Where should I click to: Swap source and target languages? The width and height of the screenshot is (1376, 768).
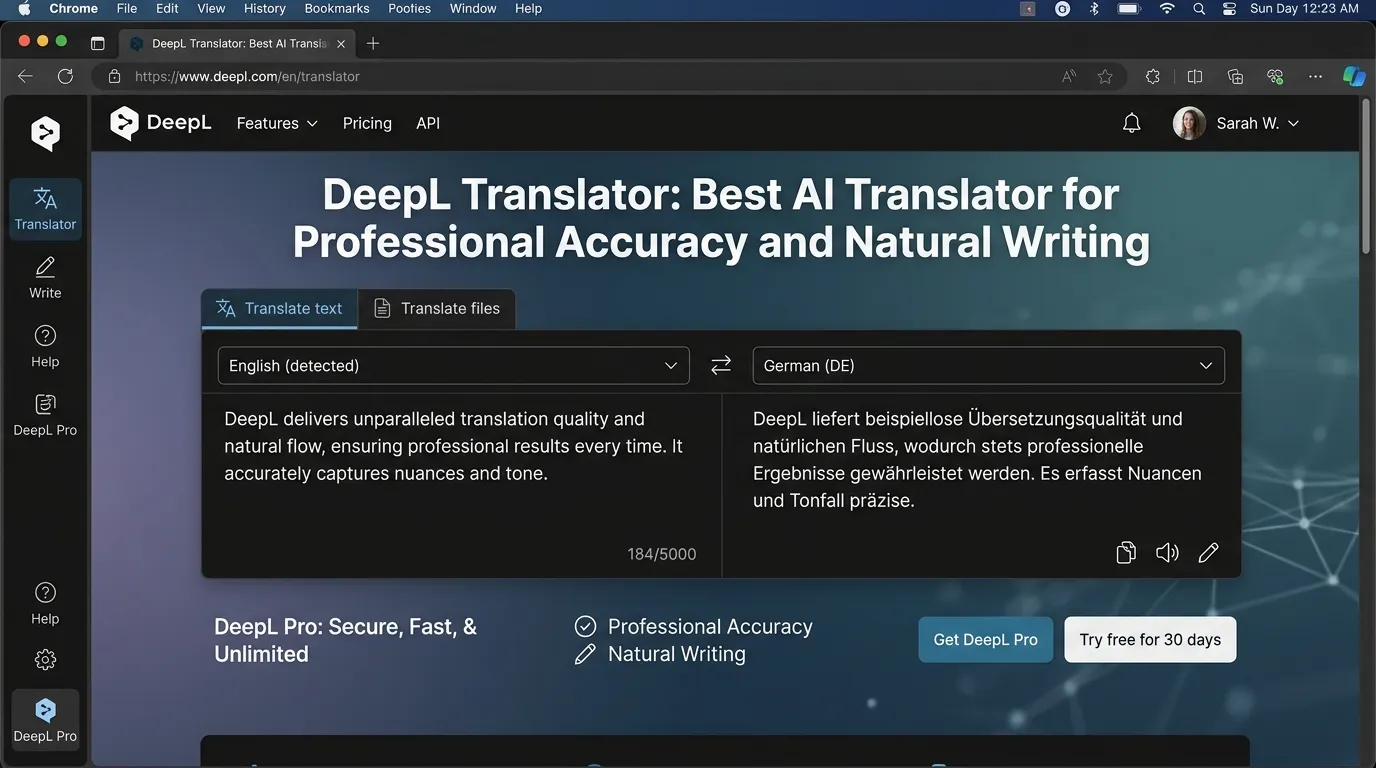coord(721,366)
